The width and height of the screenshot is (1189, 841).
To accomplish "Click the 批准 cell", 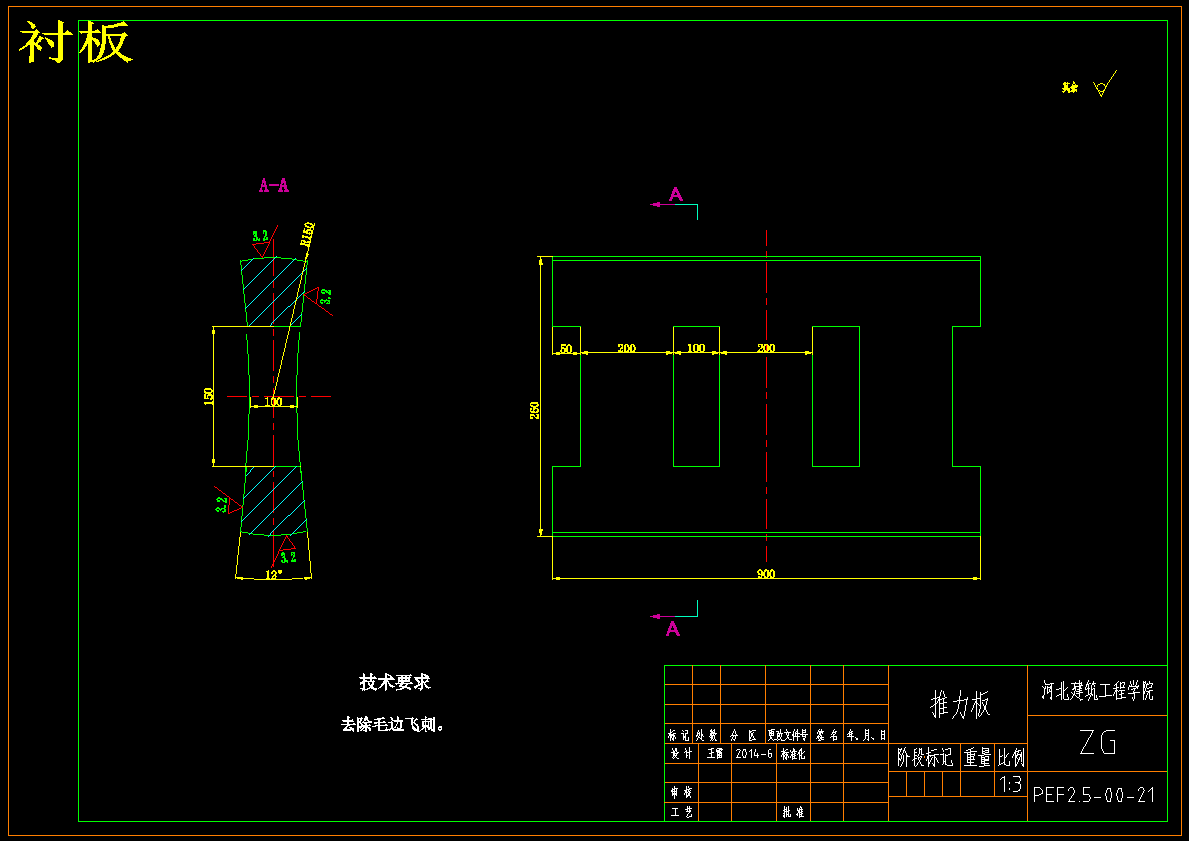I will click(793, 812).
